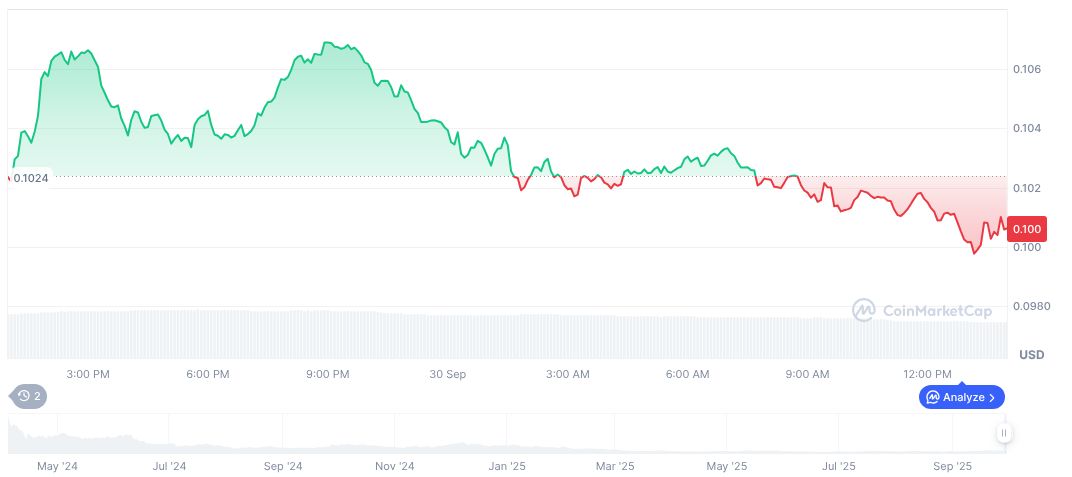Select Sep '25 on the range timeline
This screenshot has height=477, width=1072.
tap(952, 466)
